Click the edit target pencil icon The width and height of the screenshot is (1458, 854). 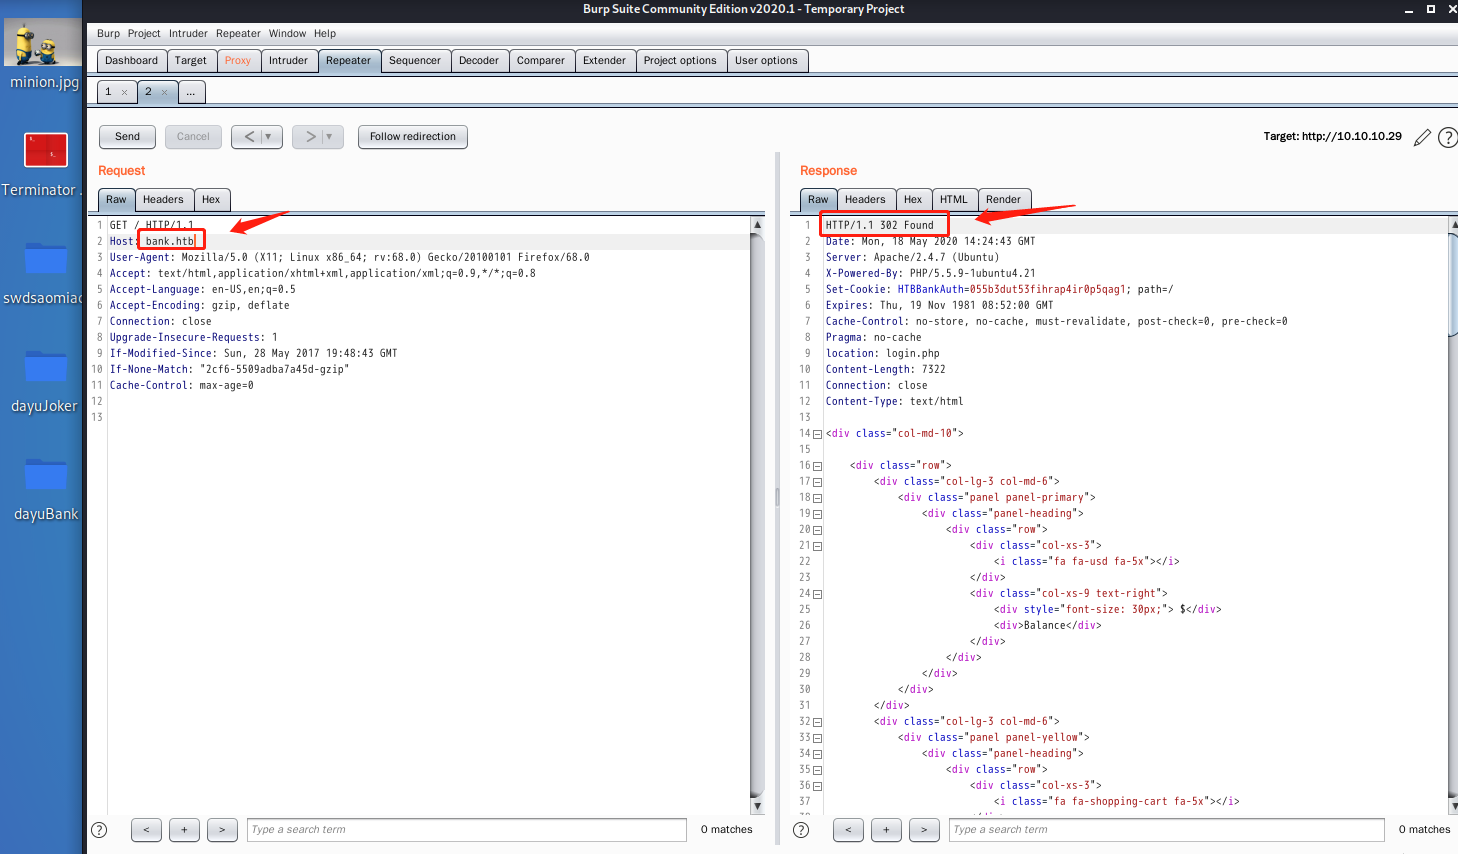(x=1422, y=137)
